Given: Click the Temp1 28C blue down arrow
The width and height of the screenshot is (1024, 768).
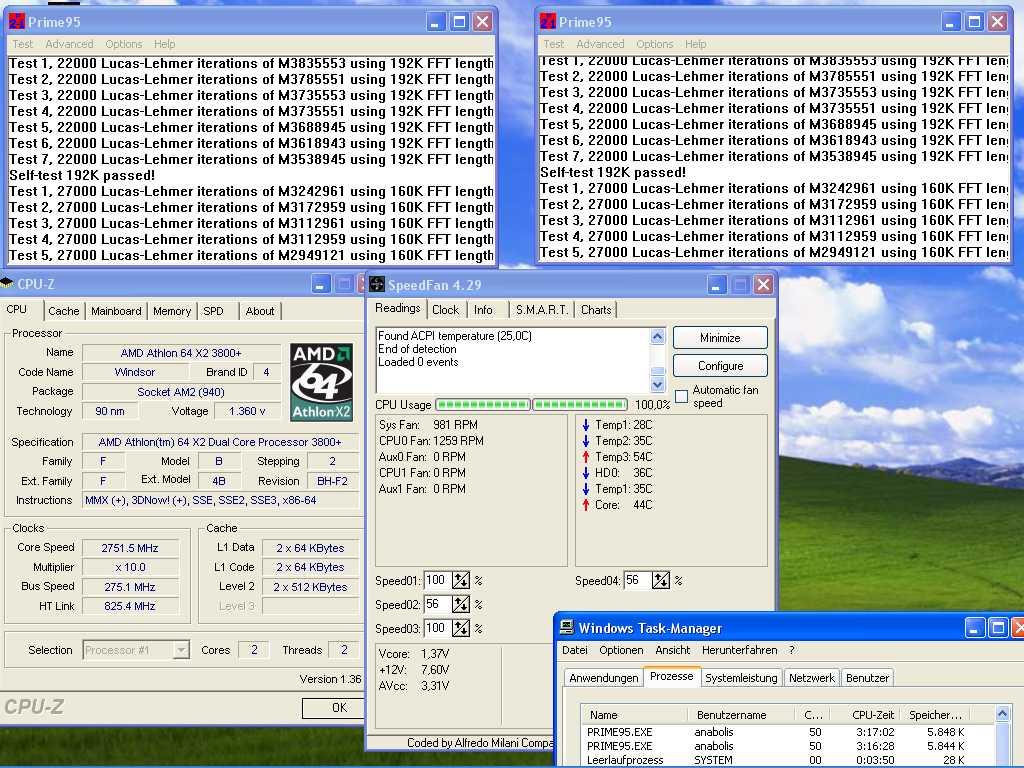Looking at the screenshot, I should pos(586,424).
